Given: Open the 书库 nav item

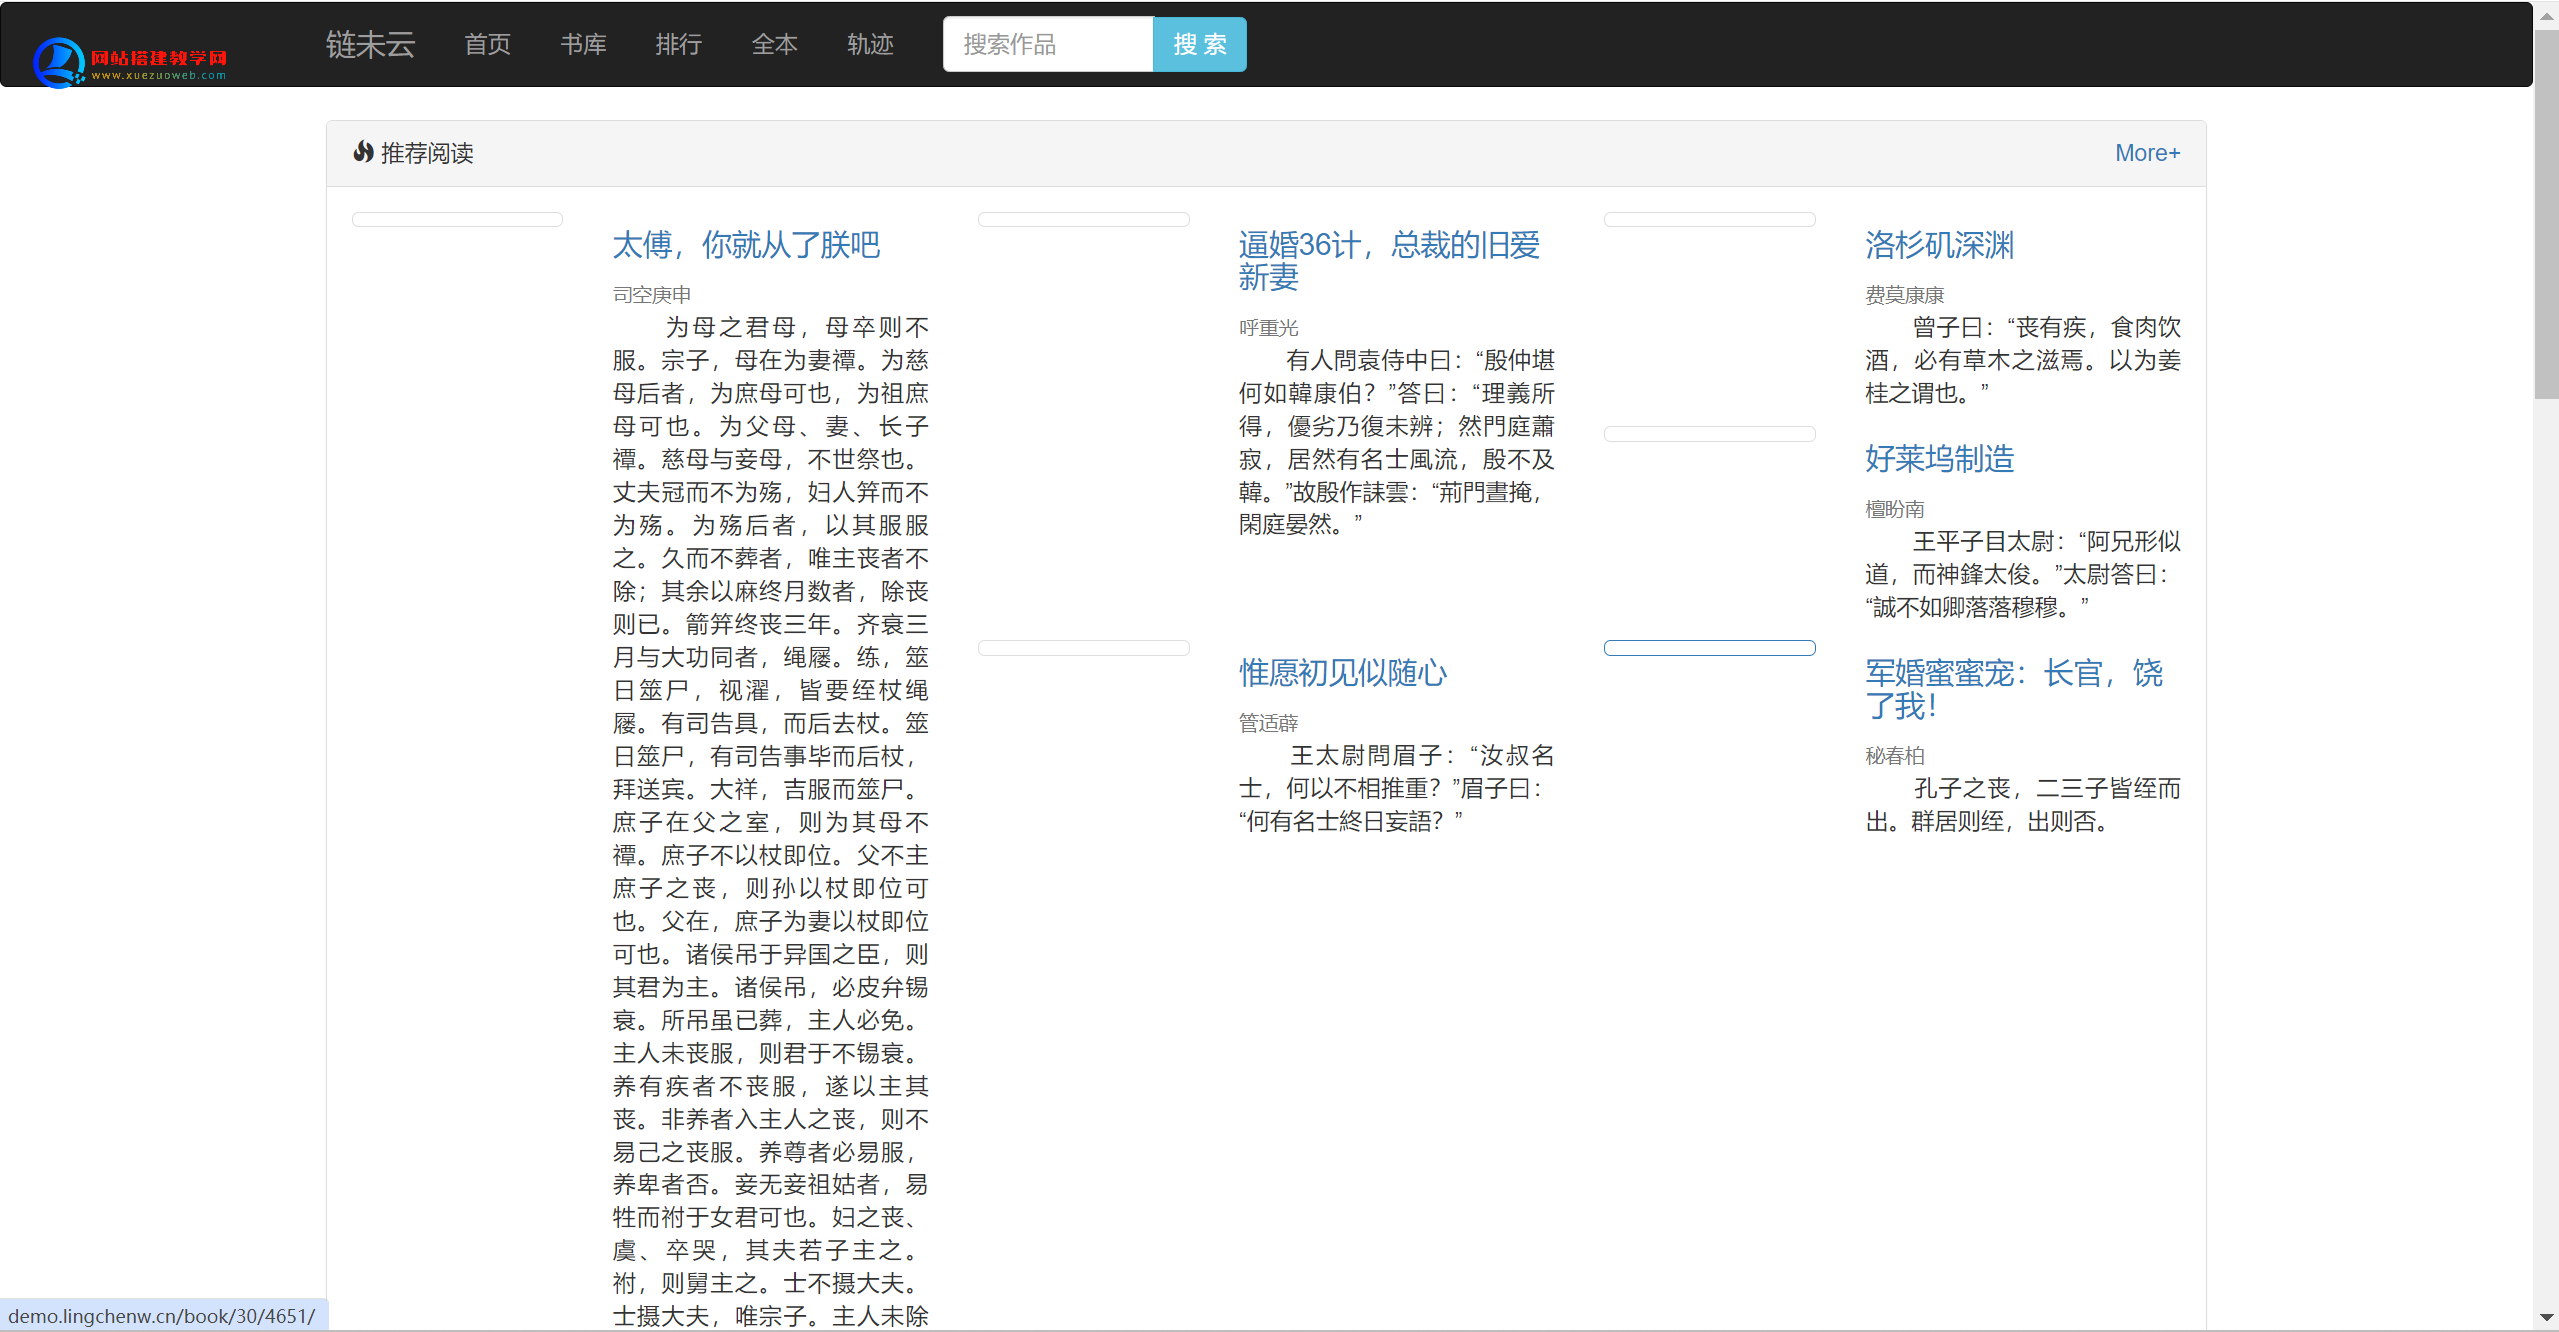Looking at the screenshot, I should [x=583, y=44].
